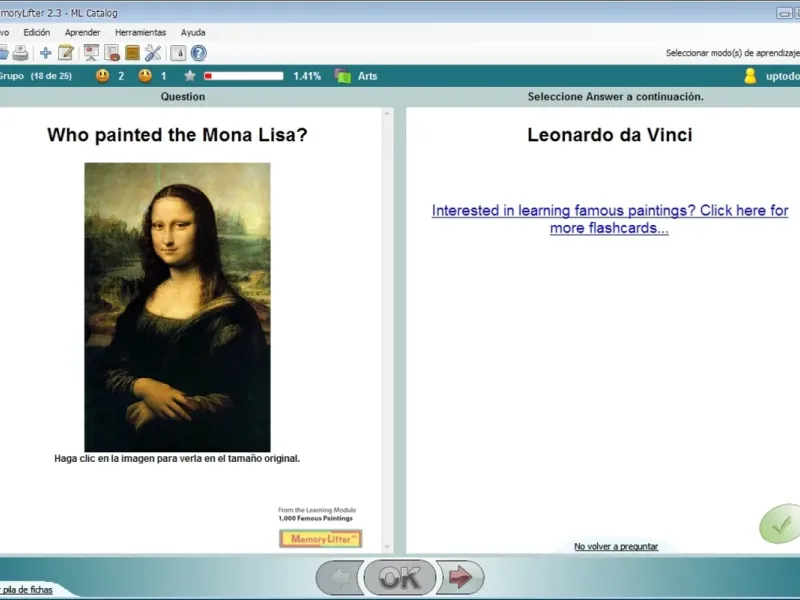This screenshot has height=600, width=800.
Task: Click the card list with red dot icon
Action: (112, 53)
